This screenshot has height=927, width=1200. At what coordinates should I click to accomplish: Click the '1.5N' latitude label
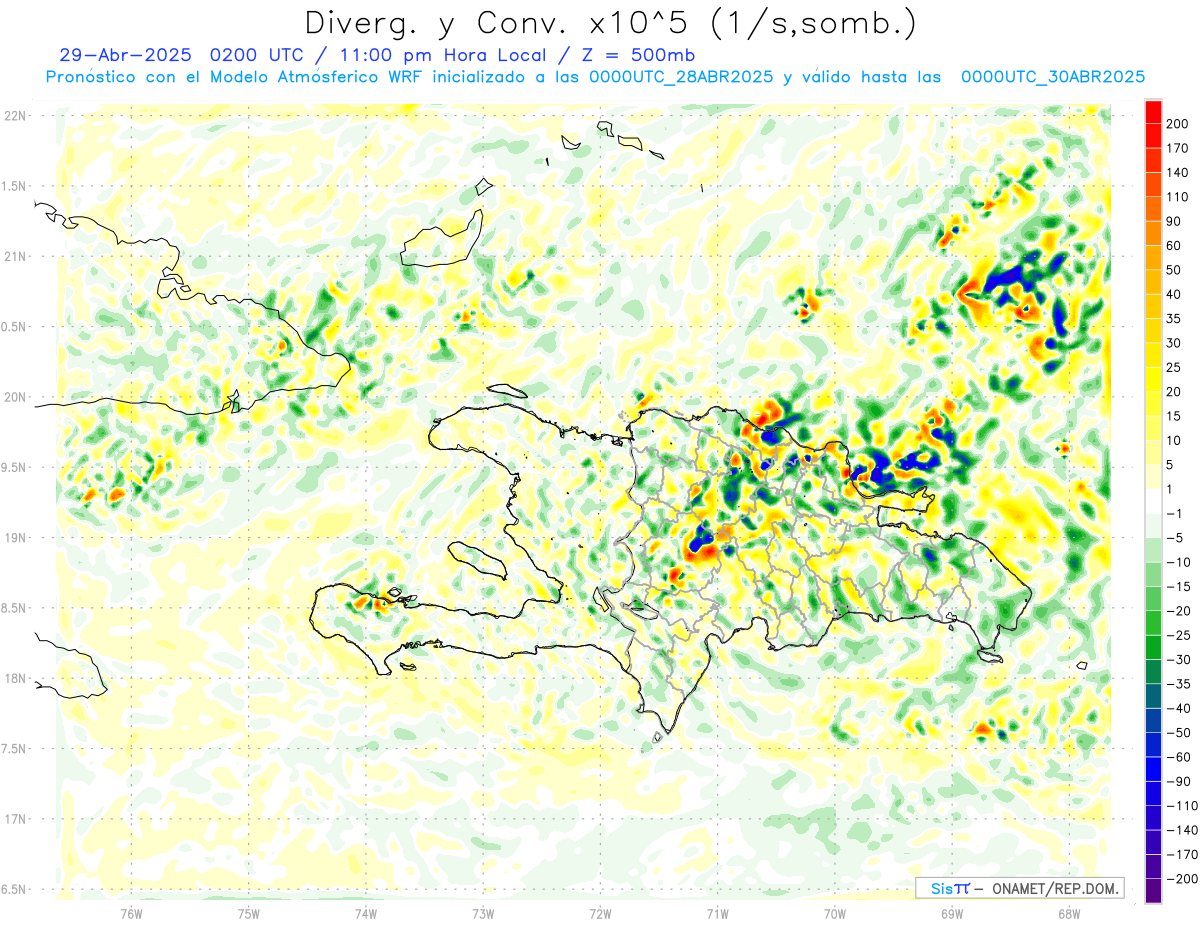(16, 186)
